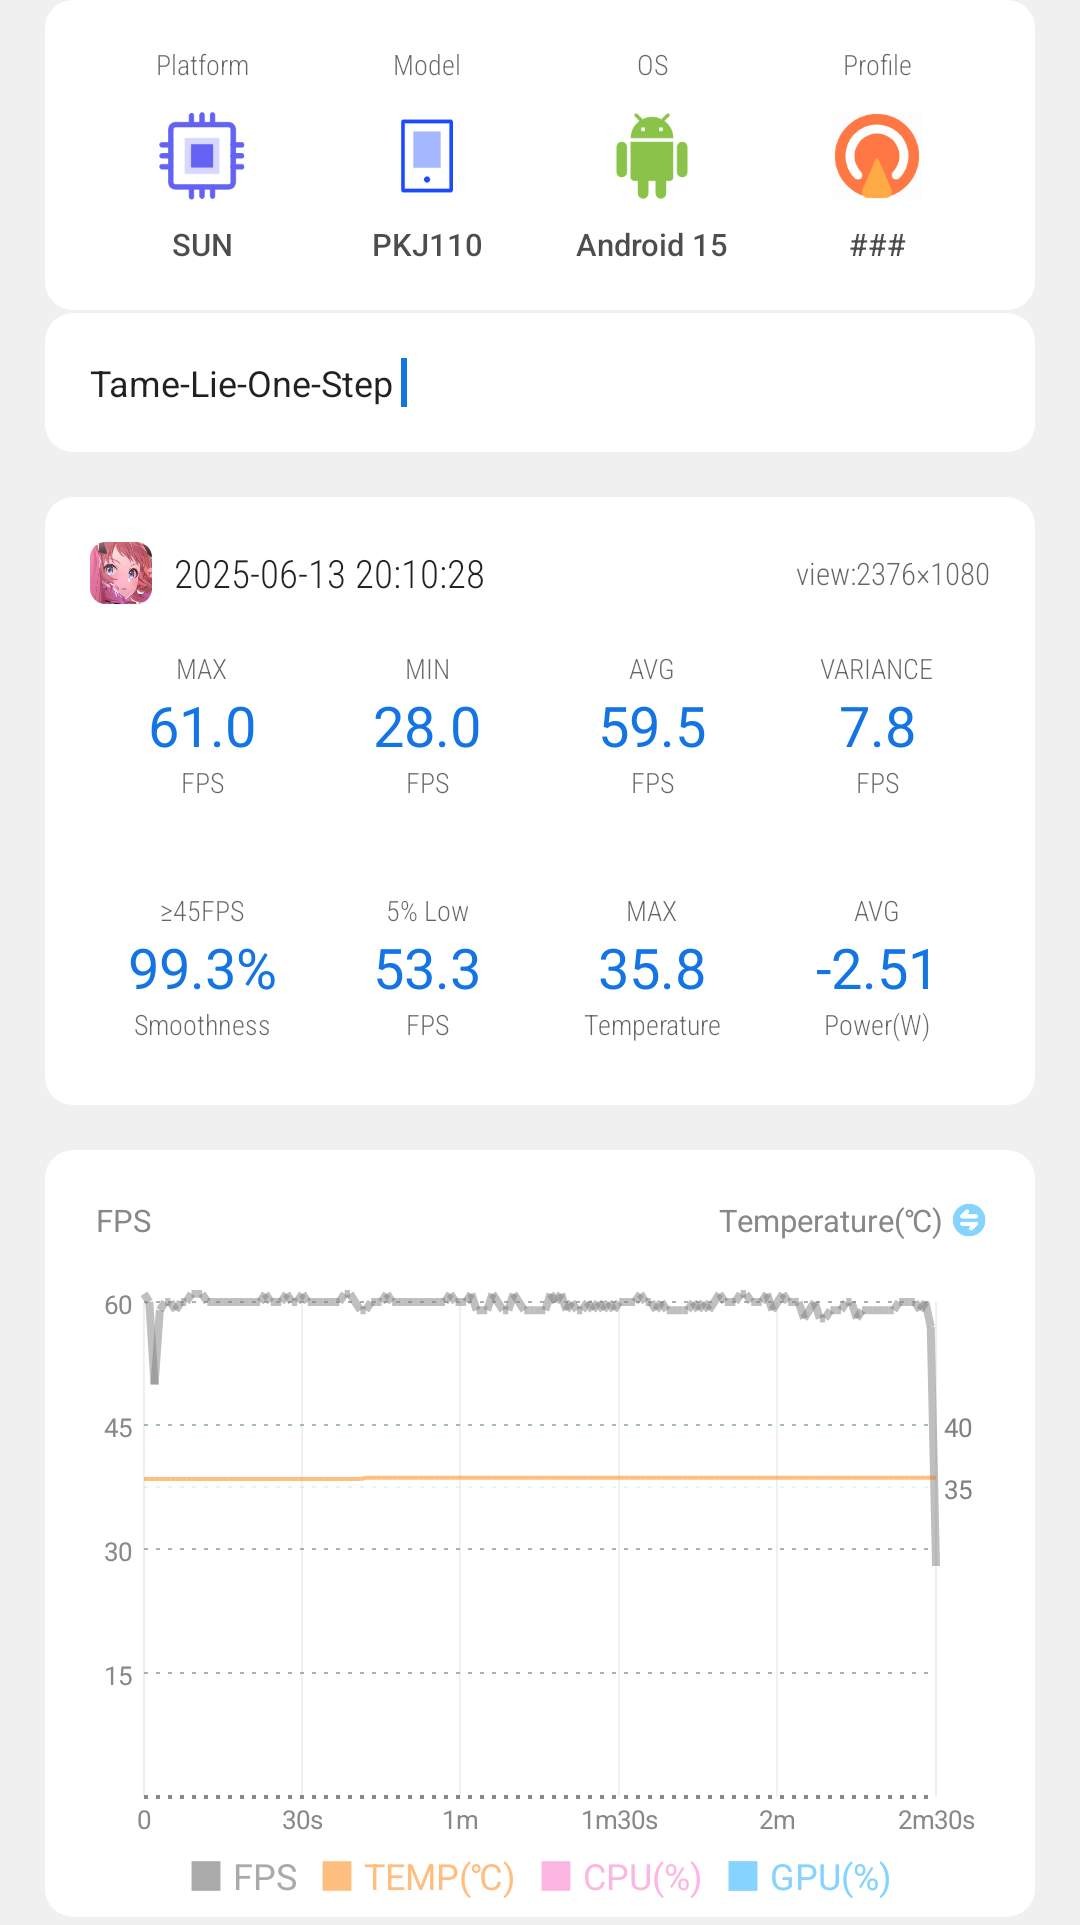This screenshot has width=1080, height=1925.
Task: Tap the -2.51 average Power value
Action: coord(876,970)
